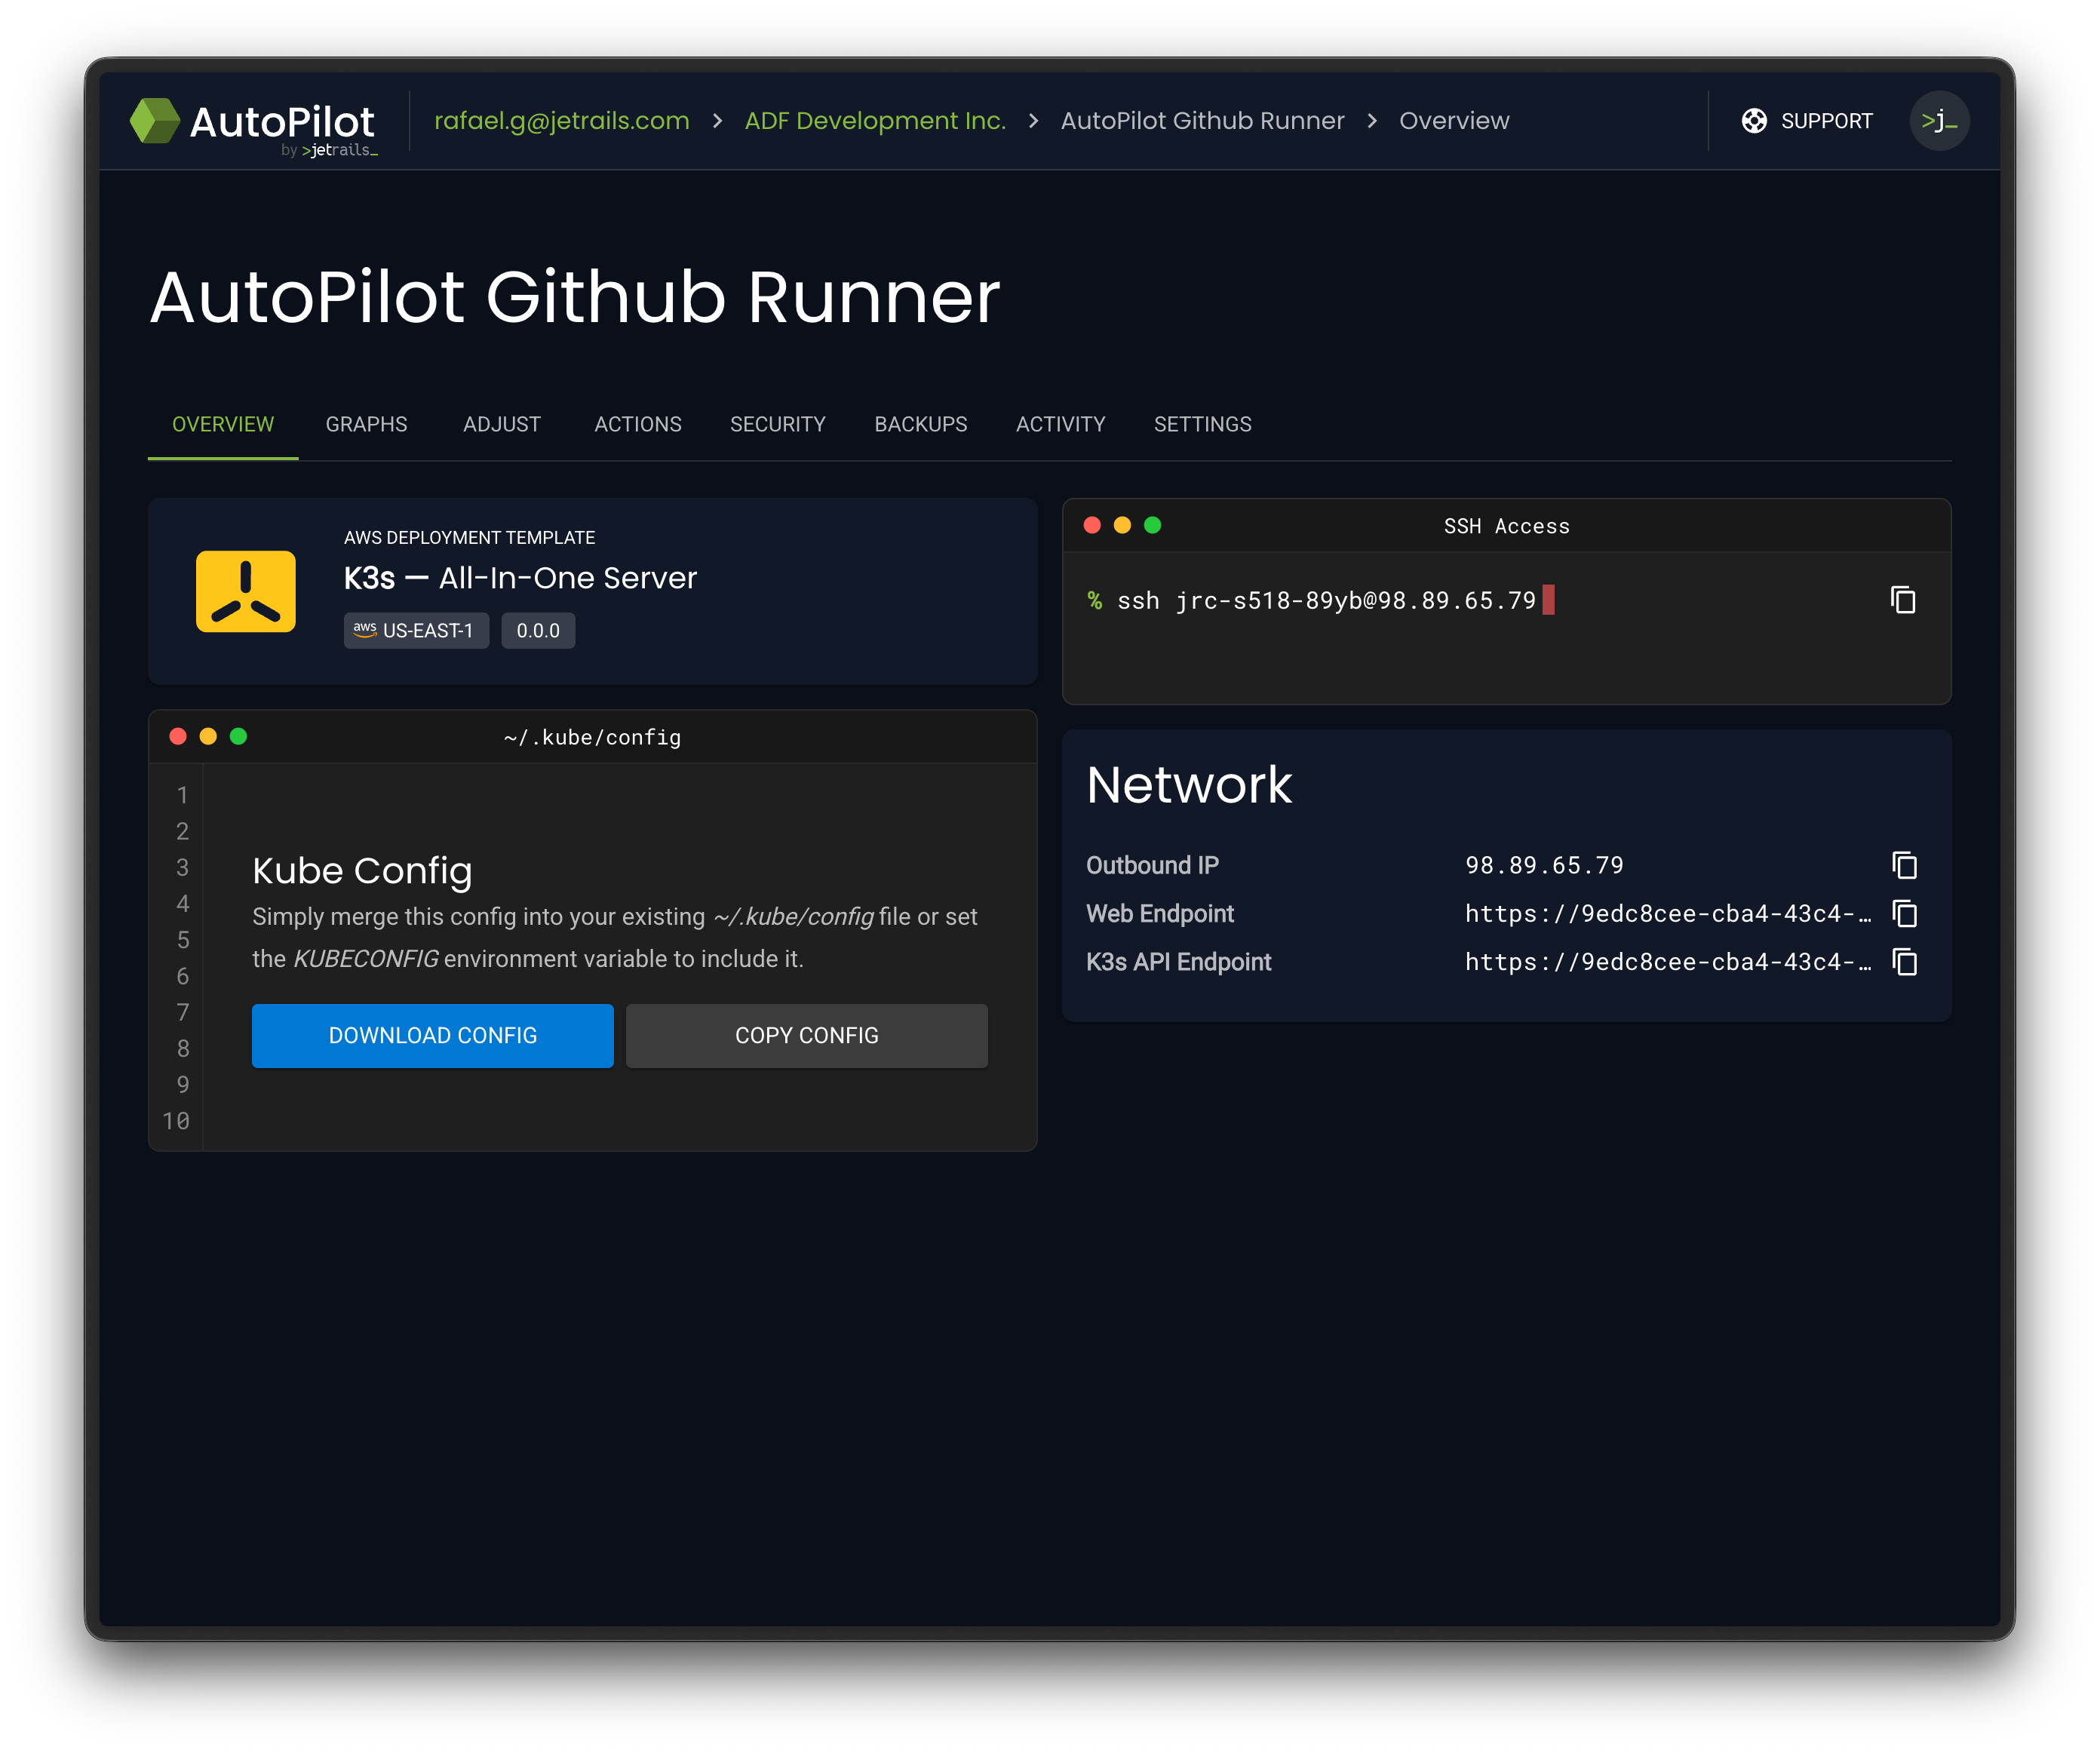Viewport: 2100px width, 1753px height.
Task: Click the AutoPilot green cube logo
Action: click(155, 120)
